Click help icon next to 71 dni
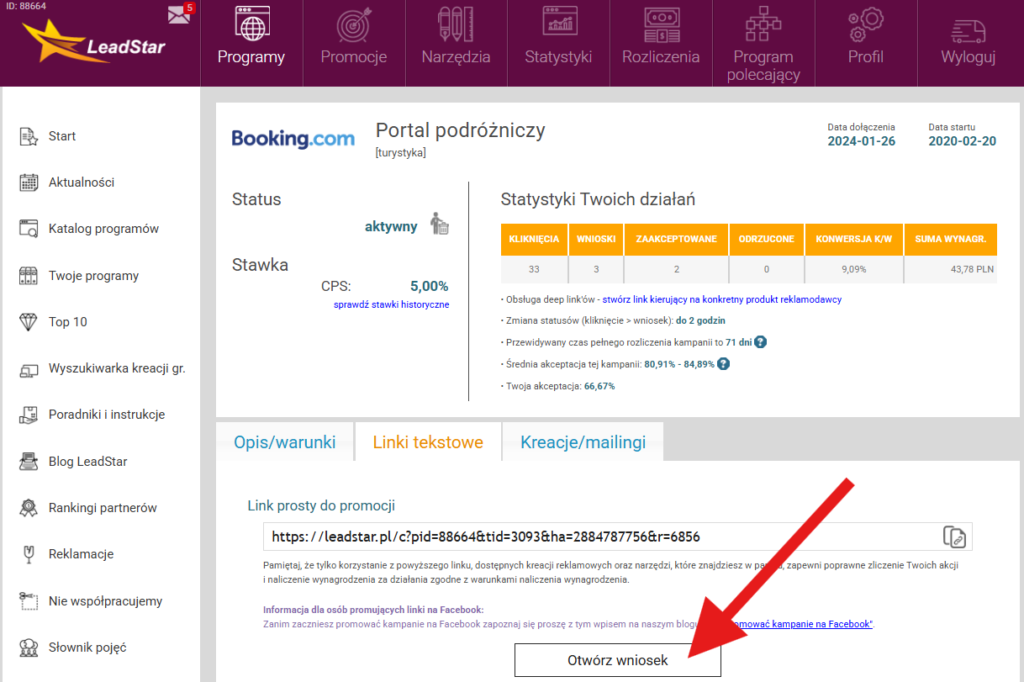The image size is (1024, 682). [761, 342]
